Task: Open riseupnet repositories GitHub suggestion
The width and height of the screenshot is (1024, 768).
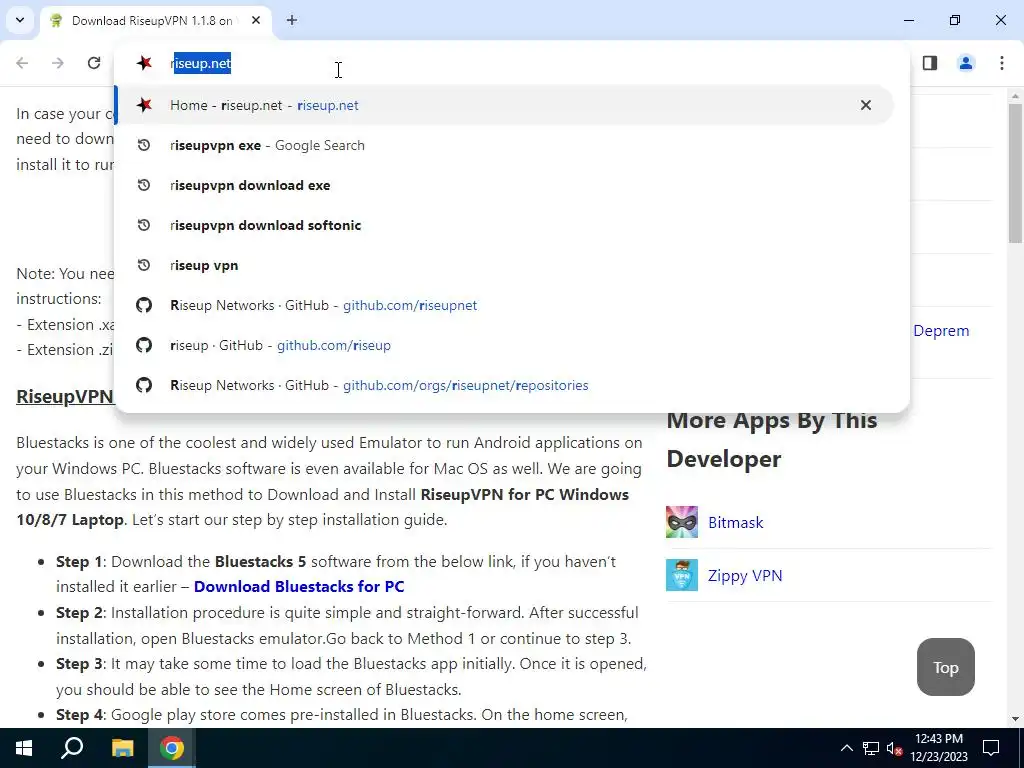Action: point(504,385)
